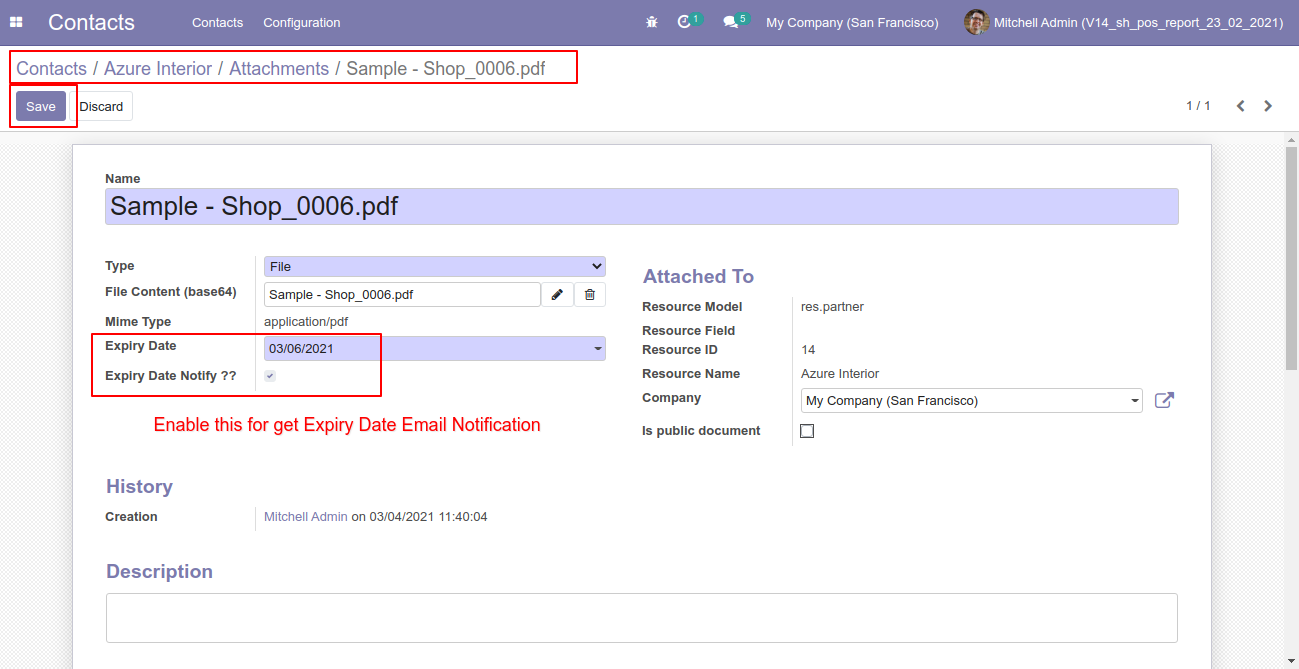The image size is (1299, 669).
Task: Click the pencil edit file icon
Action: pos(557,294)
